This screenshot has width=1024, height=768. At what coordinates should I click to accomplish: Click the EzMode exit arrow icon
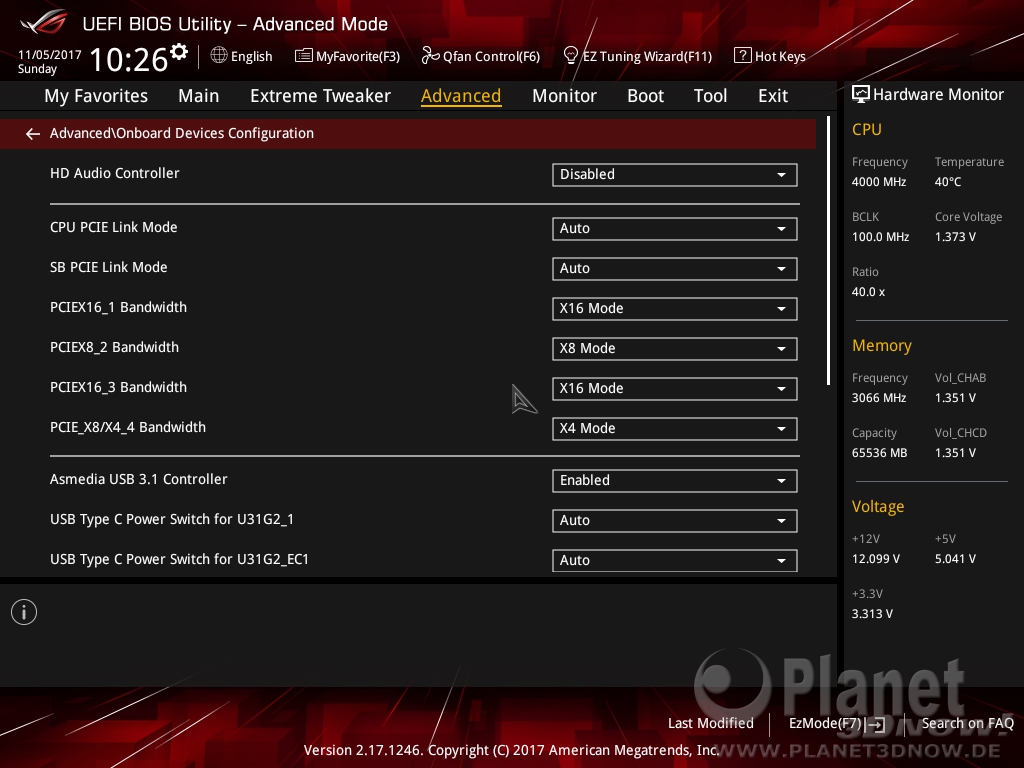[876, 724]
